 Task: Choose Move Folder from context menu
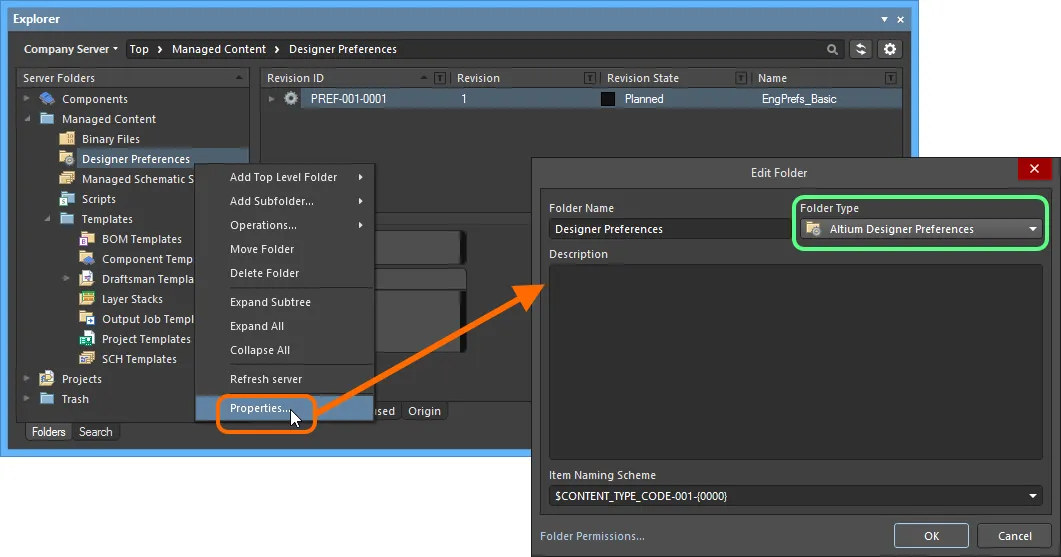click(x=284, y=249)
